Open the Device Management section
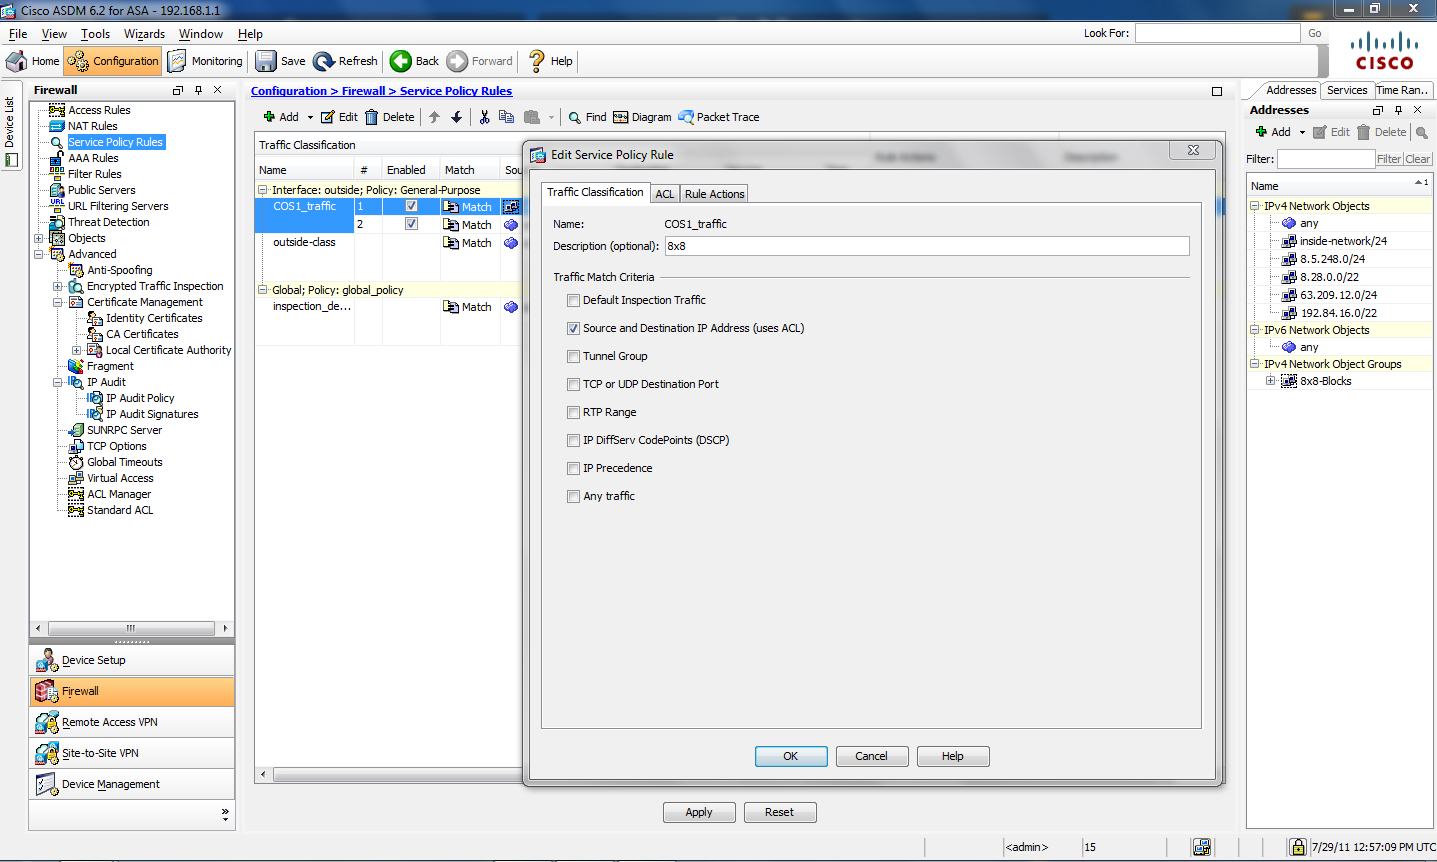 coord(132,784)
